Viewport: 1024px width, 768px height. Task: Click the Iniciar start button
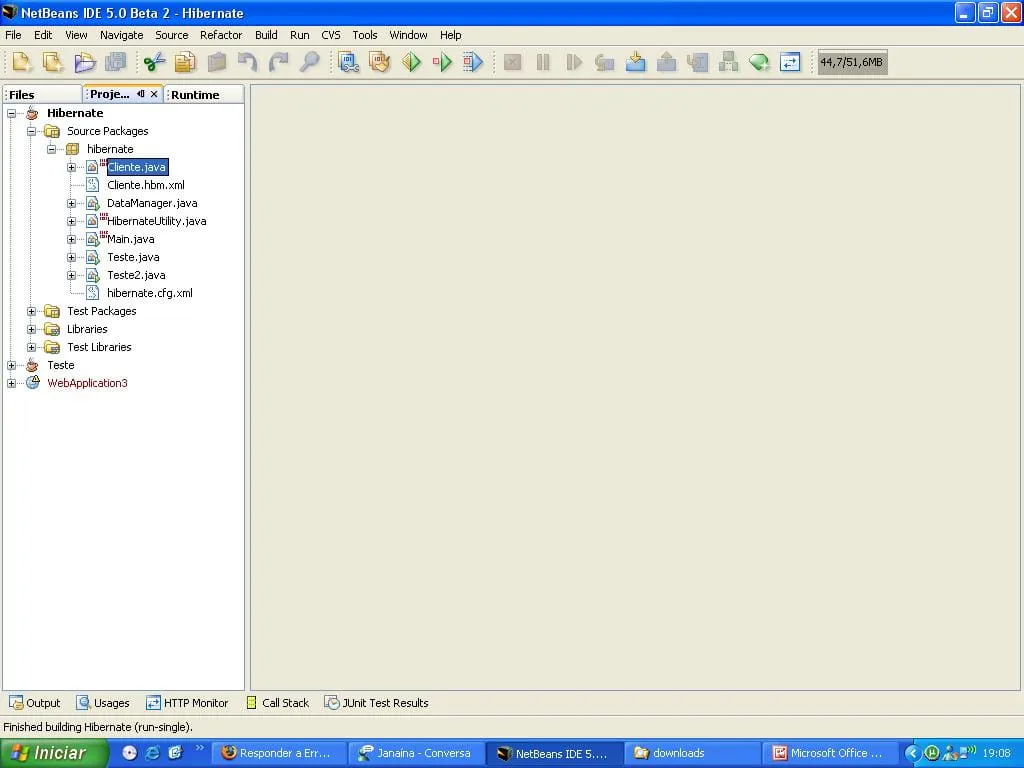coord(54,754)
